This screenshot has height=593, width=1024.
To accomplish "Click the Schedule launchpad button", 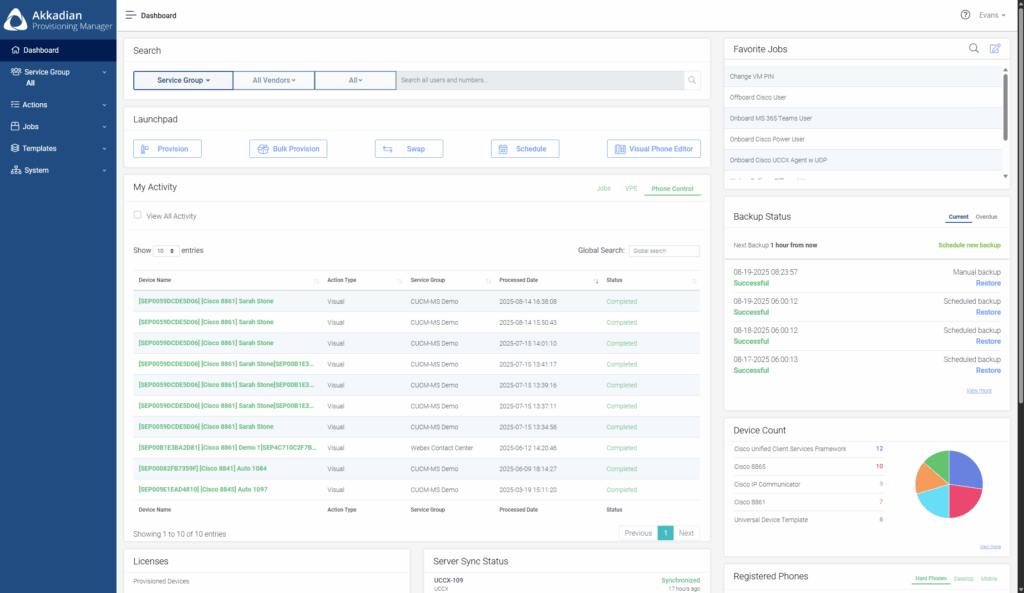I will (x=525, y=149).
